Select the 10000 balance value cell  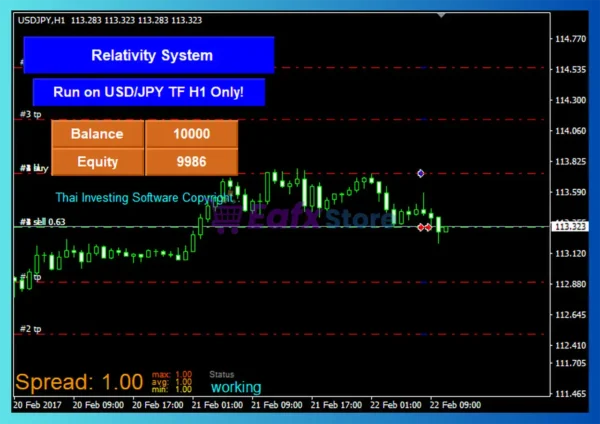pos(191,134)
